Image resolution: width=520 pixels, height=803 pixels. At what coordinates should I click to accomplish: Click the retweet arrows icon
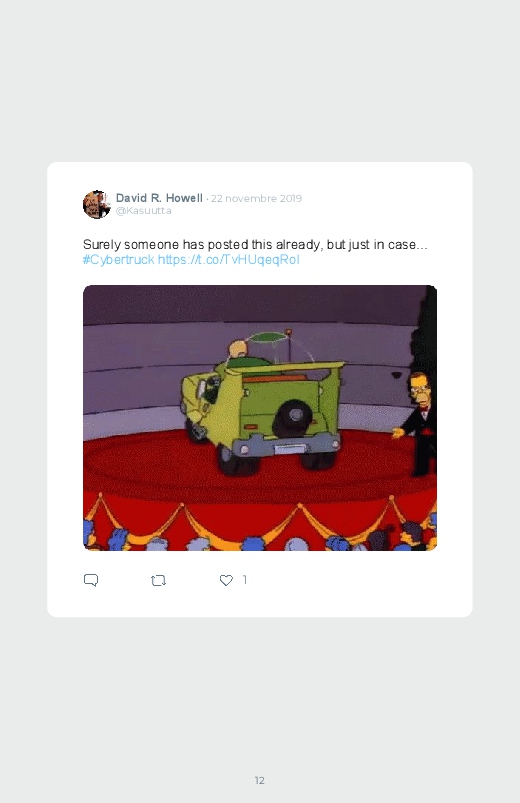click(158, 580)
